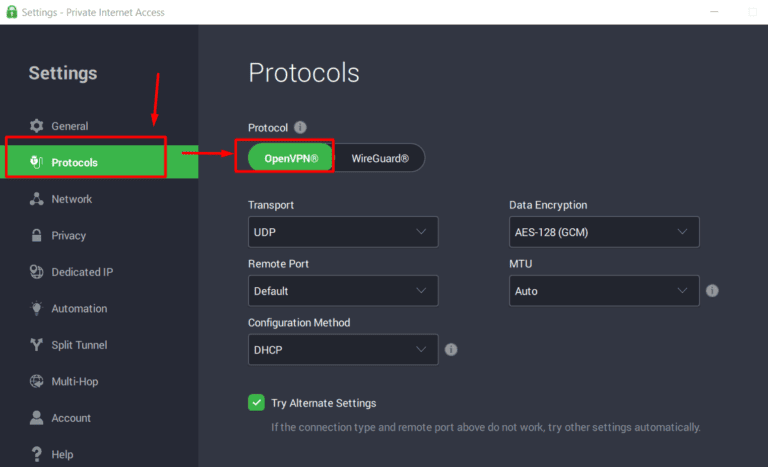
Task: Show info for Configuration Method
Action: 451,350
